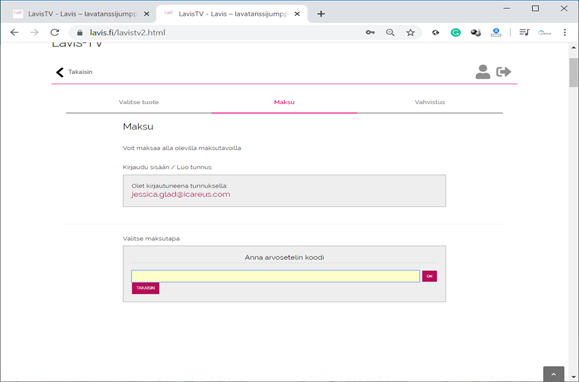Viewport: 579px width, 382px height.
Task: Open the user profile icon
Action: (483, 72)
